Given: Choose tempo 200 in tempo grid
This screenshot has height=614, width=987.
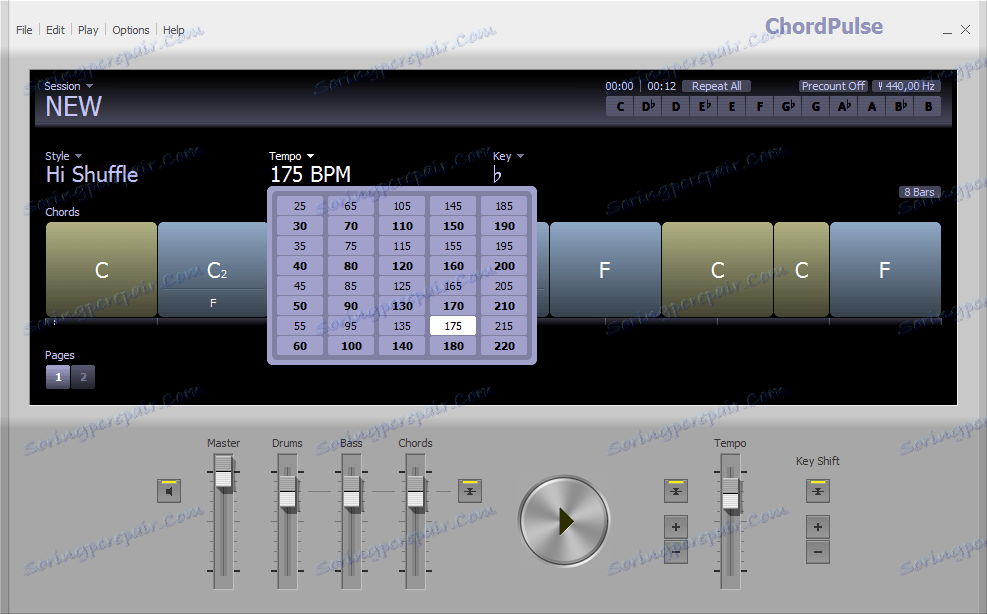Looking at the screenshot, I should click(504, 266).
